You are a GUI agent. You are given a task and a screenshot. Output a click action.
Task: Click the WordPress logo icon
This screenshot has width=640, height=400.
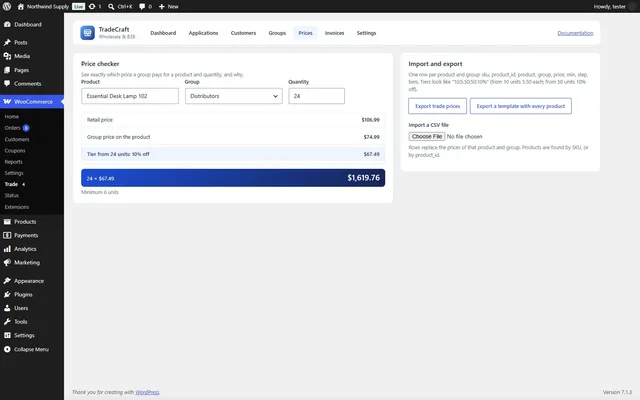coord(7,7)
